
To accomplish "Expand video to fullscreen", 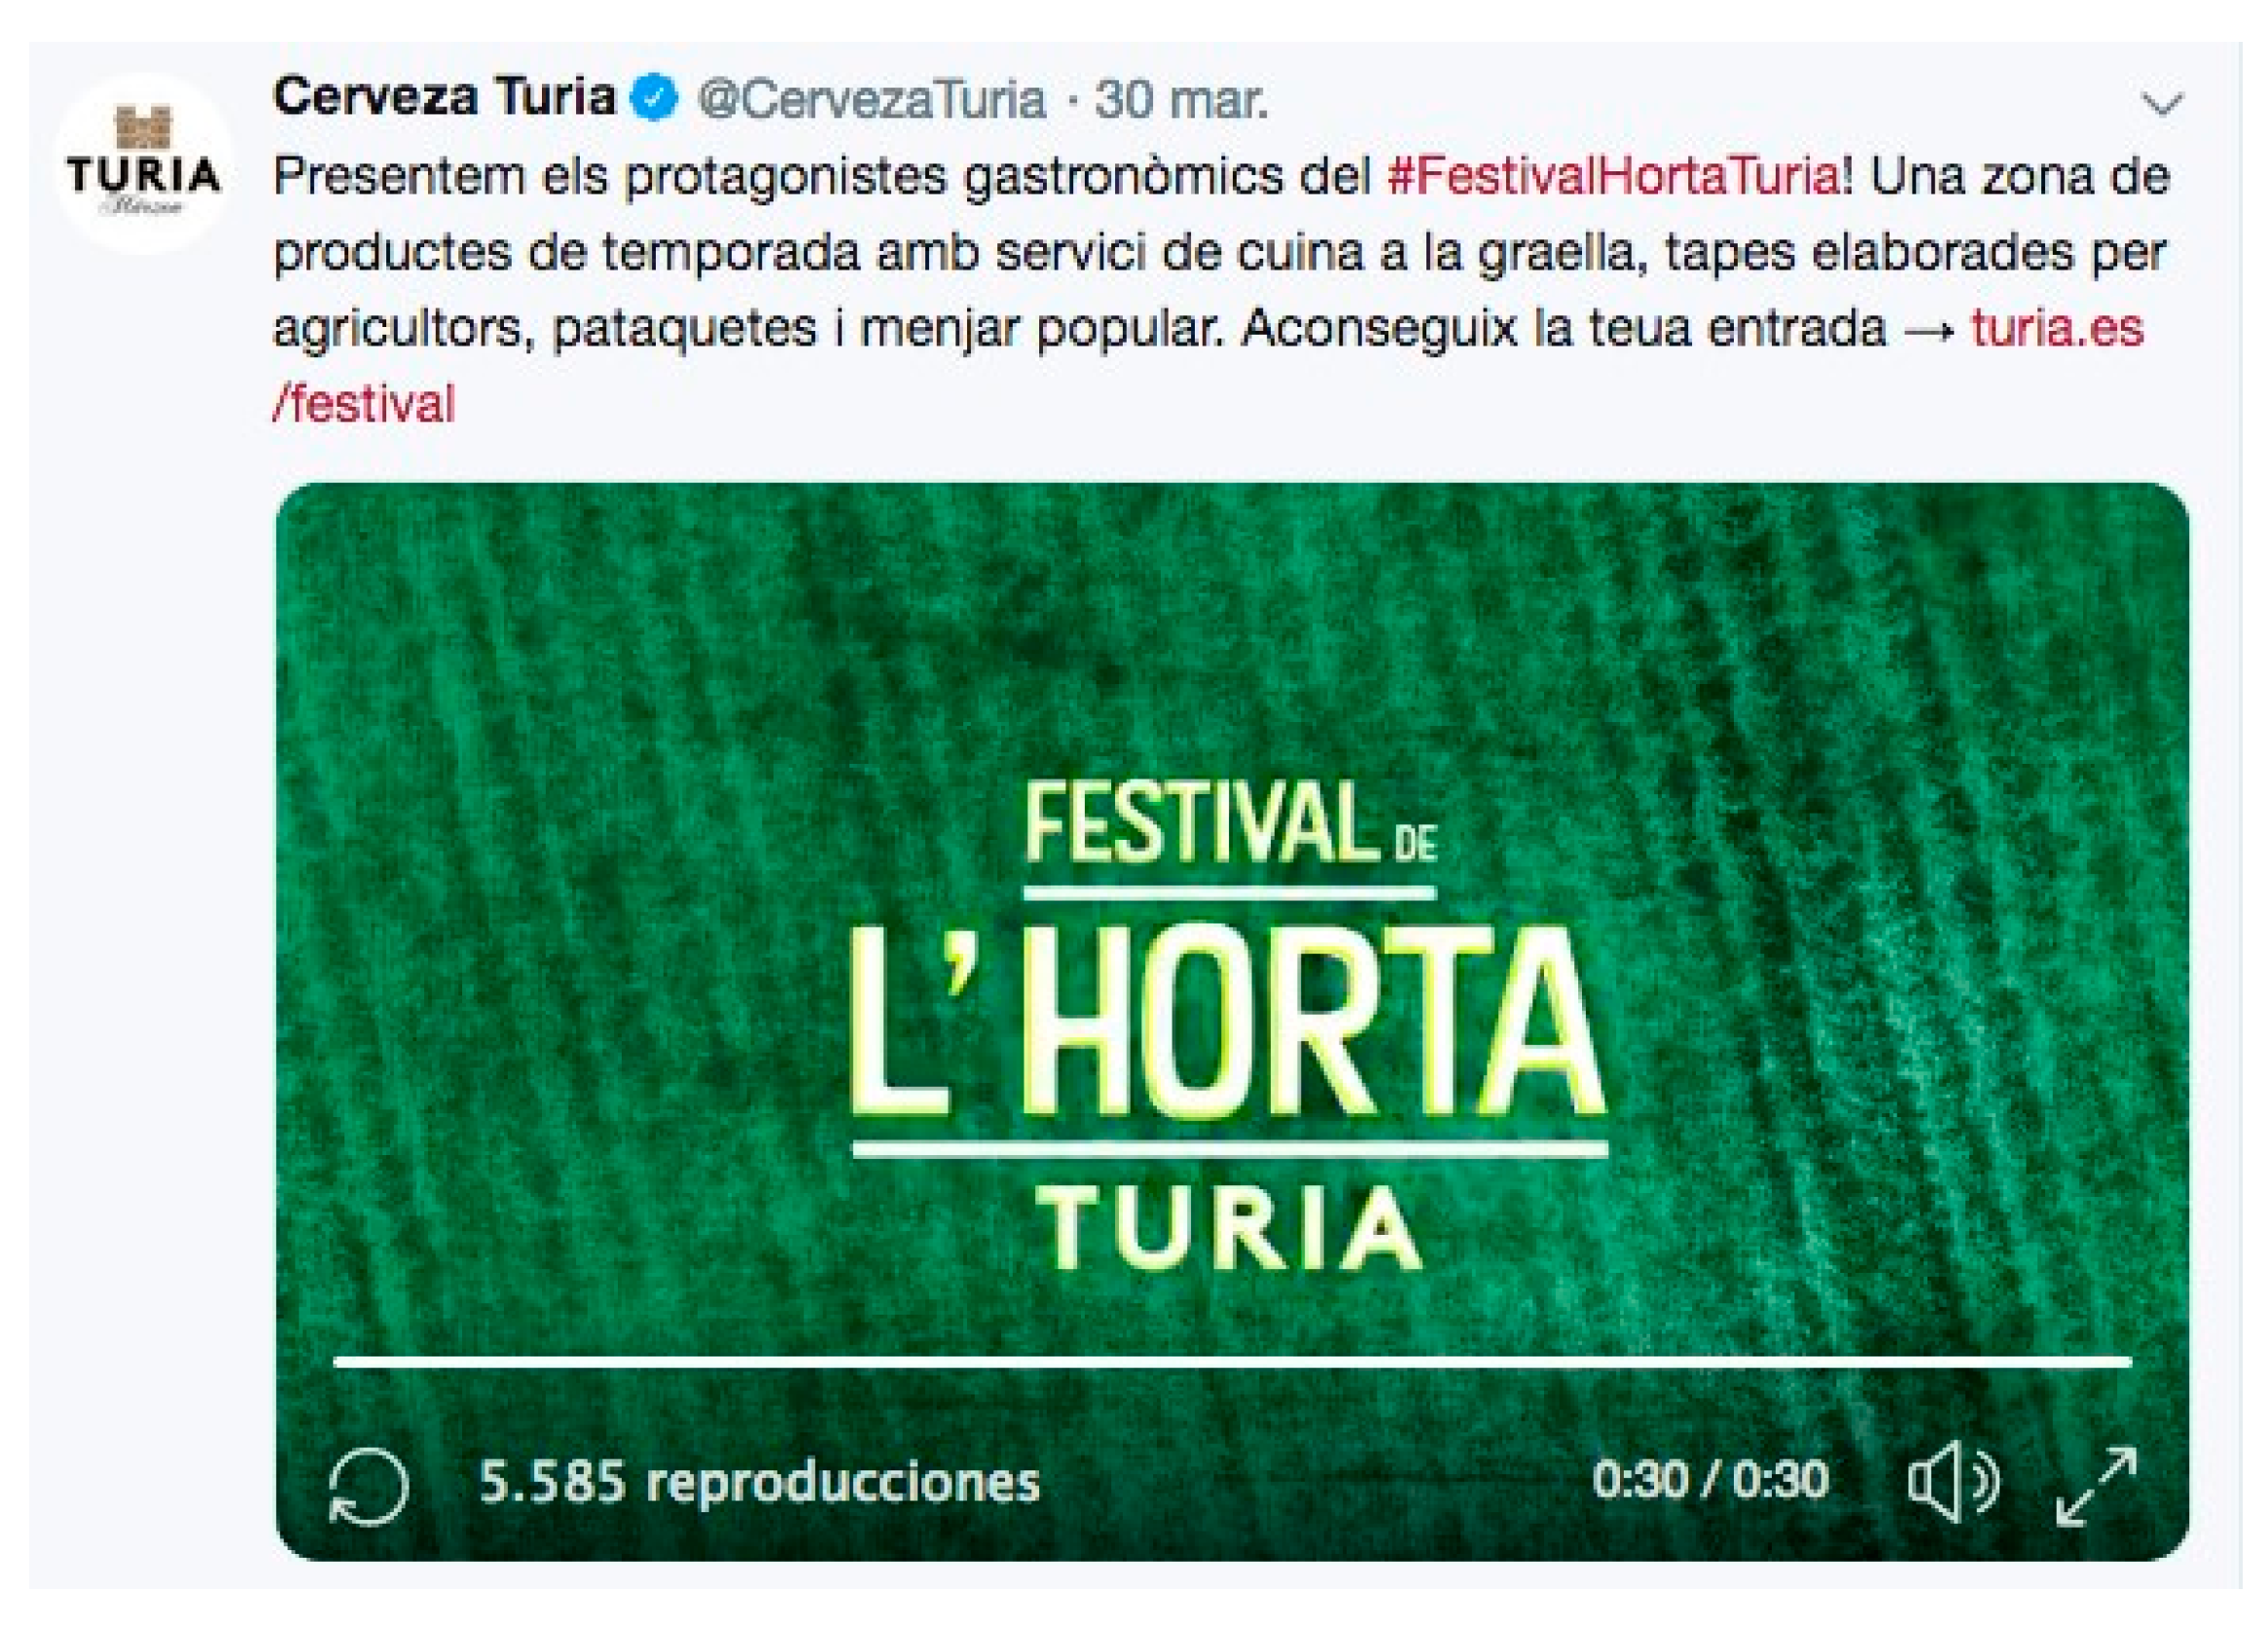I will 2096,1485.
